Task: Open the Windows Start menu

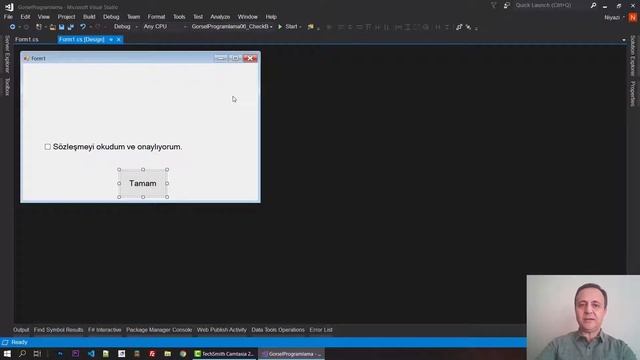Action: (x=7, y=354)
